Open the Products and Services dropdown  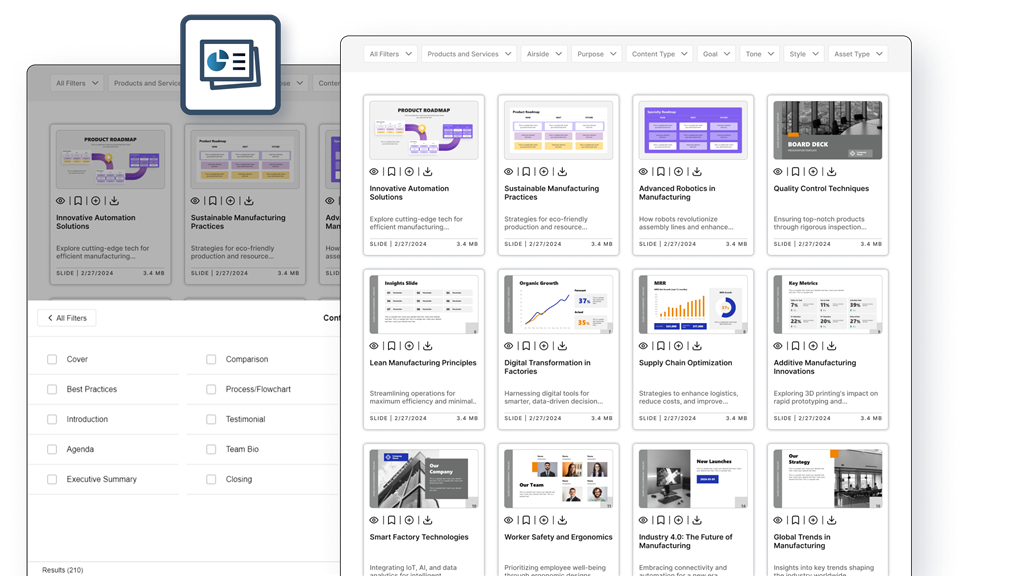click(x=468, y=54)
